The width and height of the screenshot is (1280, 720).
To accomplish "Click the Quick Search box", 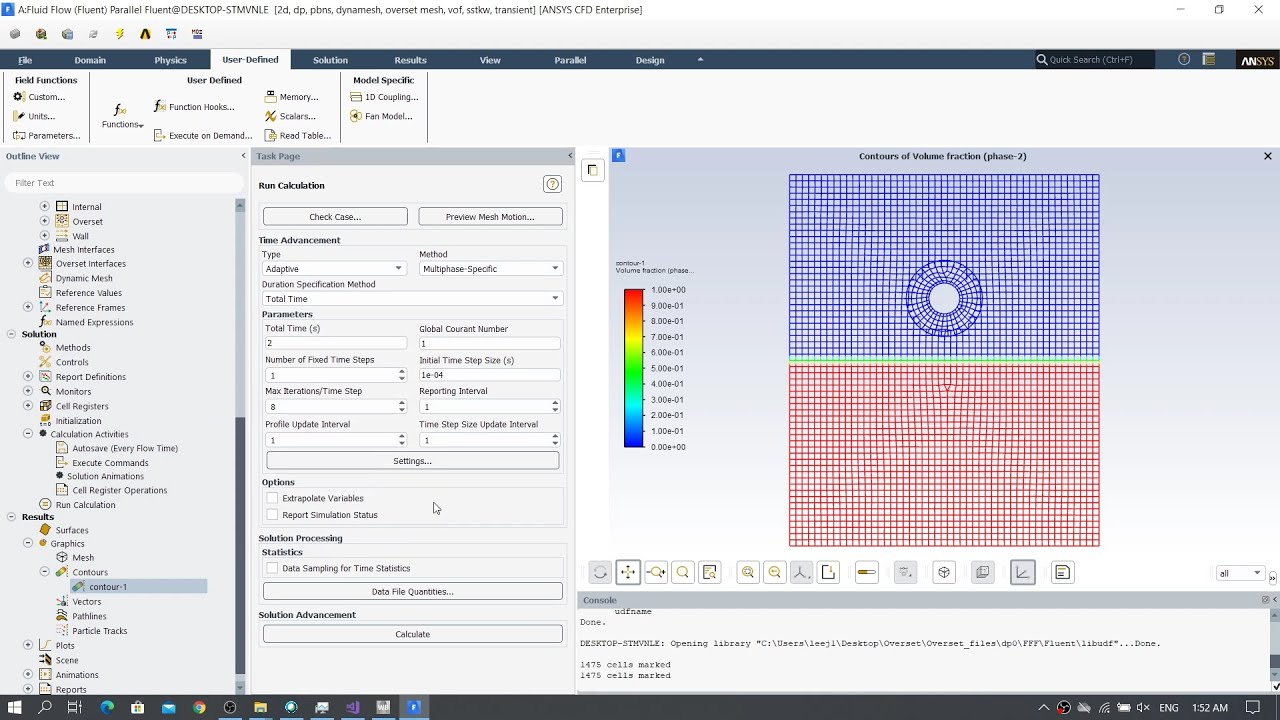I will click(1095, 60).
